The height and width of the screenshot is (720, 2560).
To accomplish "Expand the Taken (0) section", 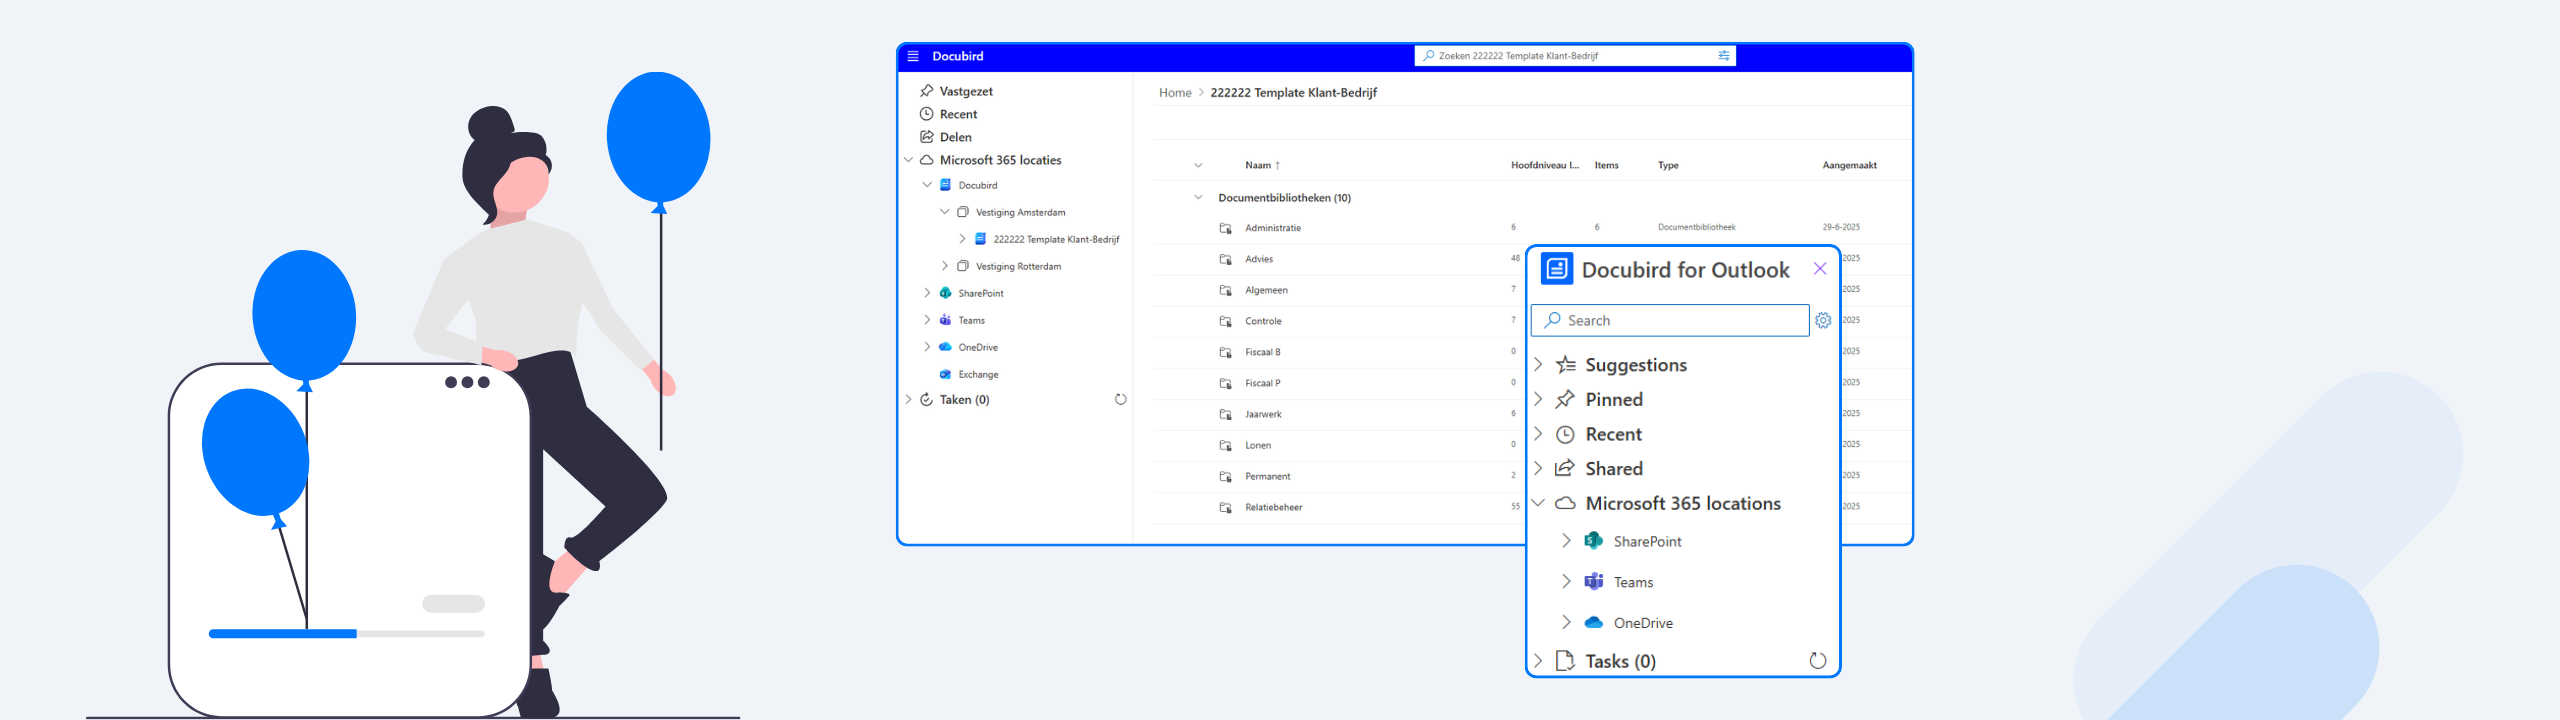I will tap(908, 400).
